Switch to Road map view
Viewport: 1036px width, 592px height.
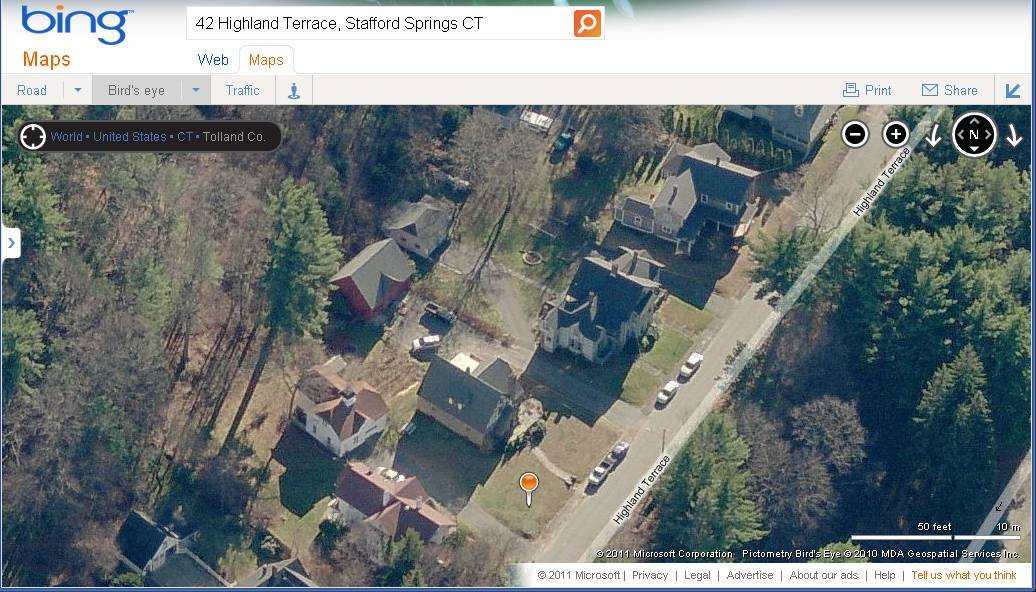point(32,91)
